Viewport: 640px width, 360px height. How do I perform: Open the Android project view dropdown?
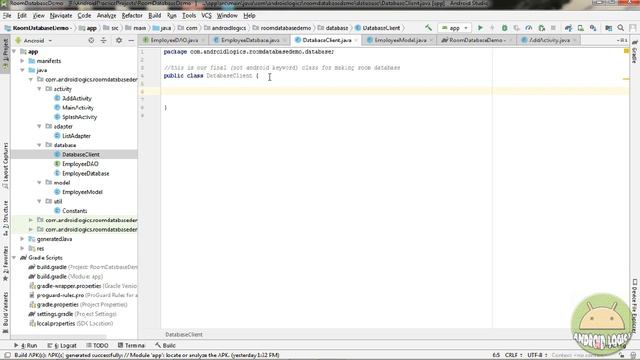34,40
